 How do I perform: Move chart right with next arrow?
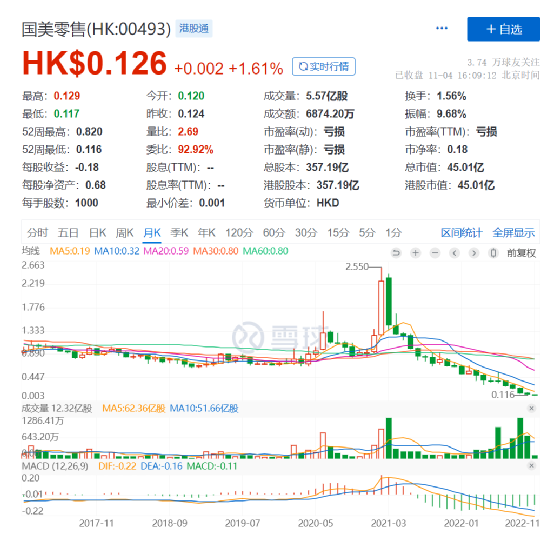click(474, 253)
